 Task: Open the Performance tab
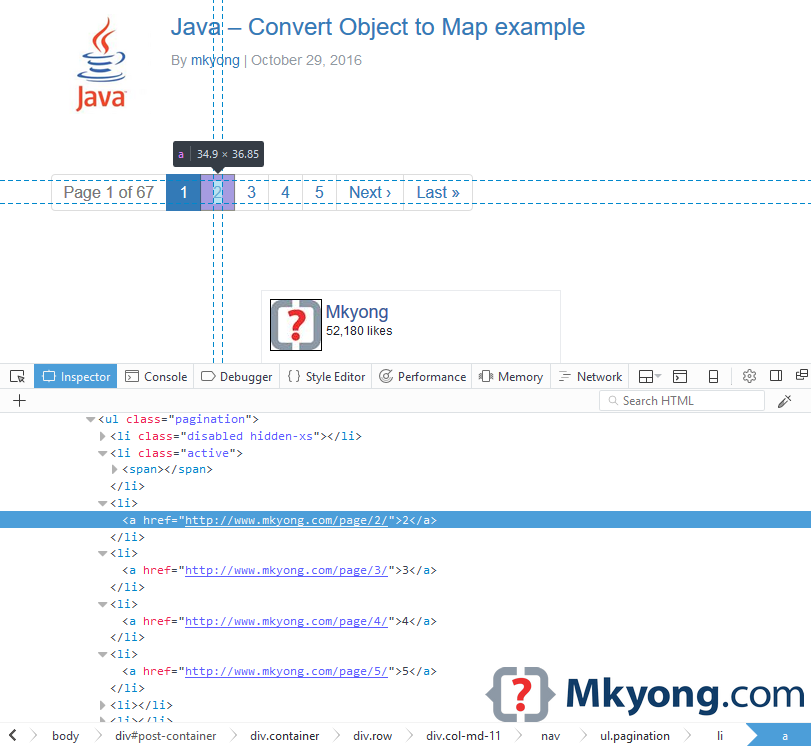tap(422, 377)
